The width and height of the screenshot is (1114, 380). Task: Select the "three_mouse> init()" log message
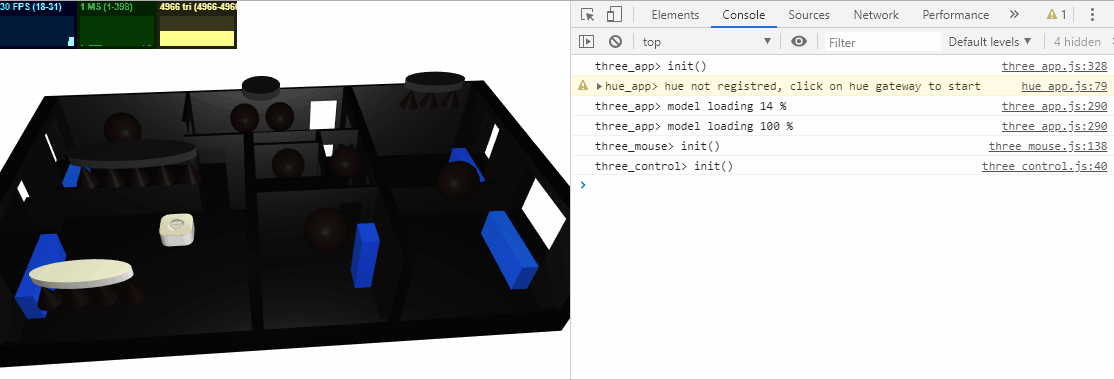pos(657,146)
